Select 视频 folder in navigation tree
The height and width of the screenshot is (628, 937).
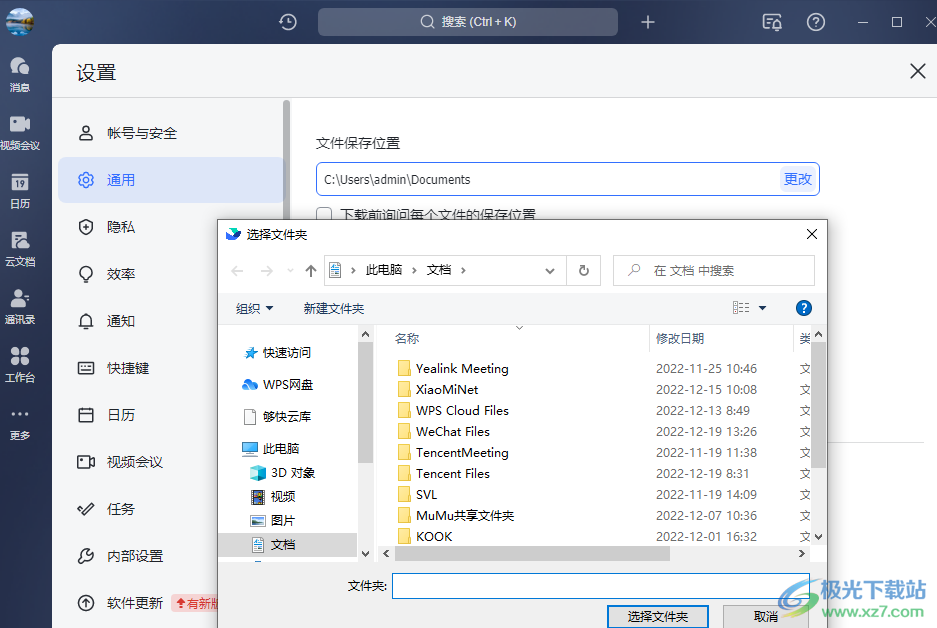coord(273,497)
